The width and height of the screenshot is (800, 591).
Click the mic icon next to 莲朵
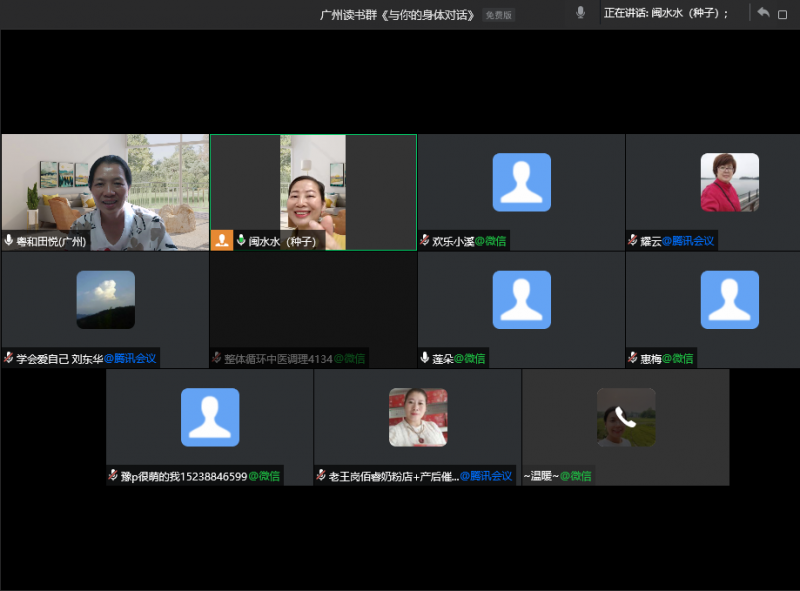coord(425,358)
